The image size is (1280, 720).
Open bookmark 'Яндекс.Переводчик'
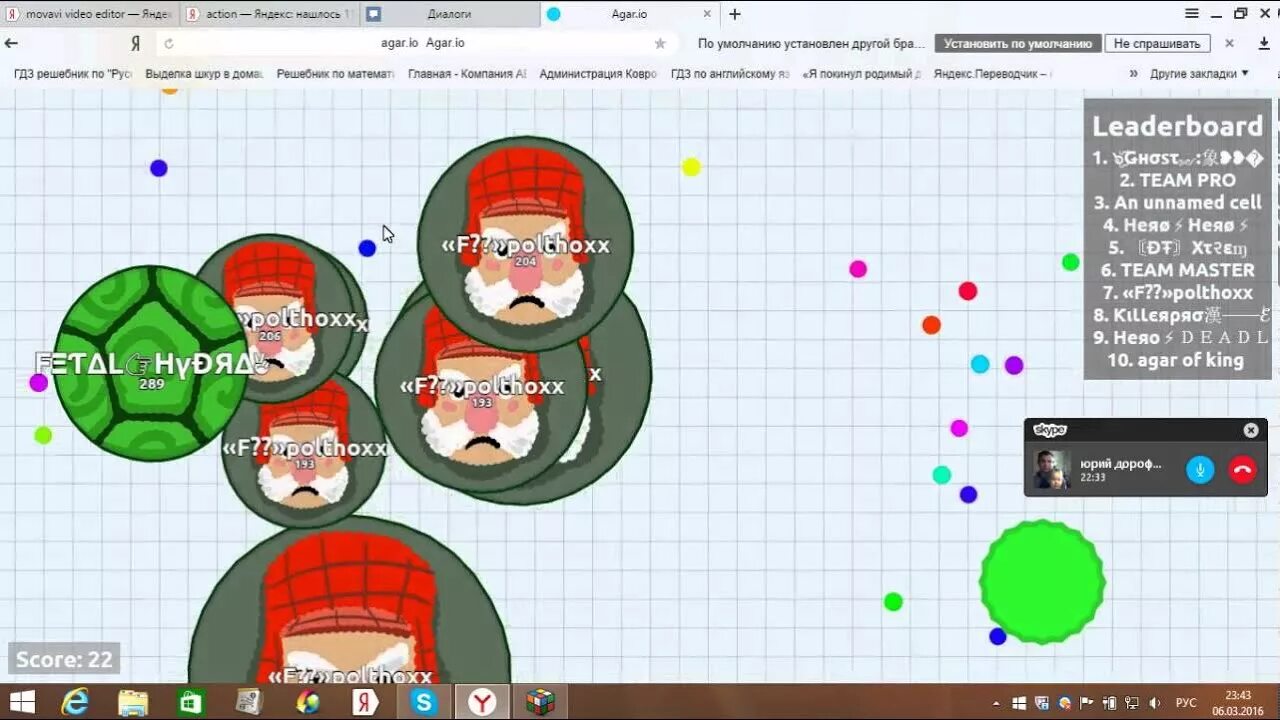click(x=993, y=74)
